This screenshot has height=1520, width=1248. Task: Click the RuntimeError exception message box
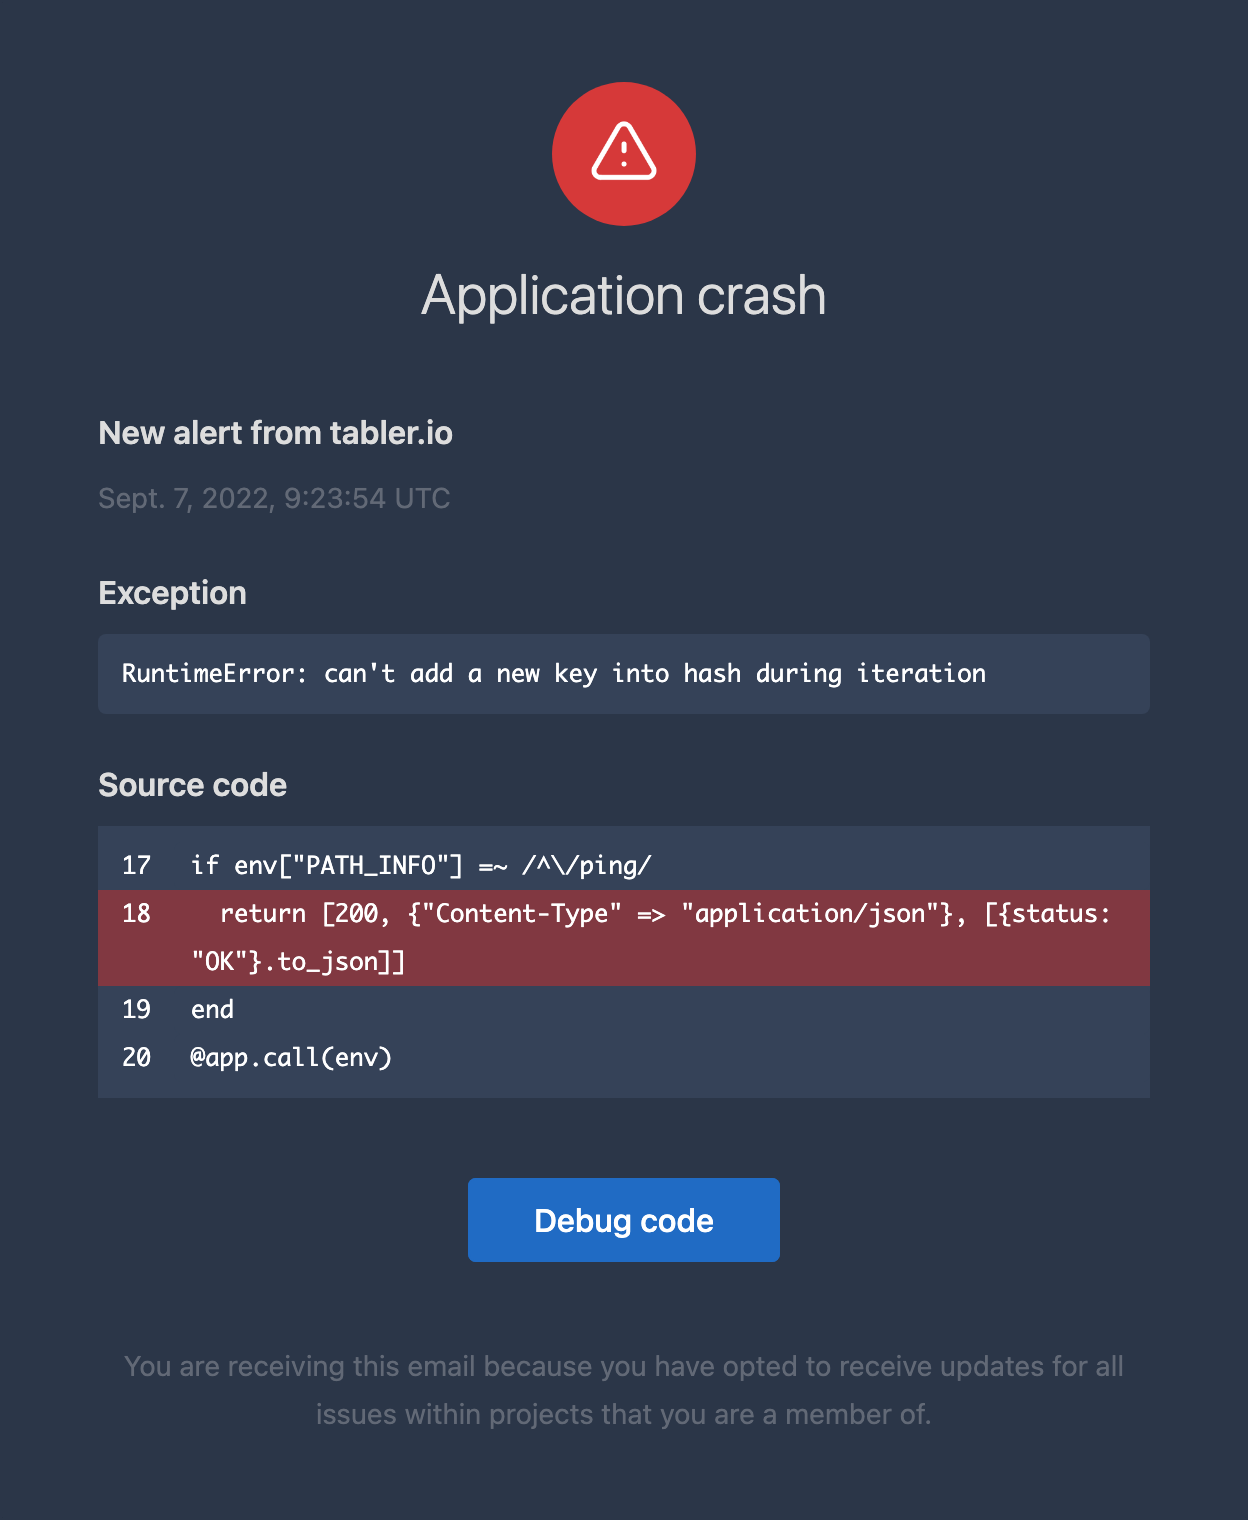(x=624, y=674)
